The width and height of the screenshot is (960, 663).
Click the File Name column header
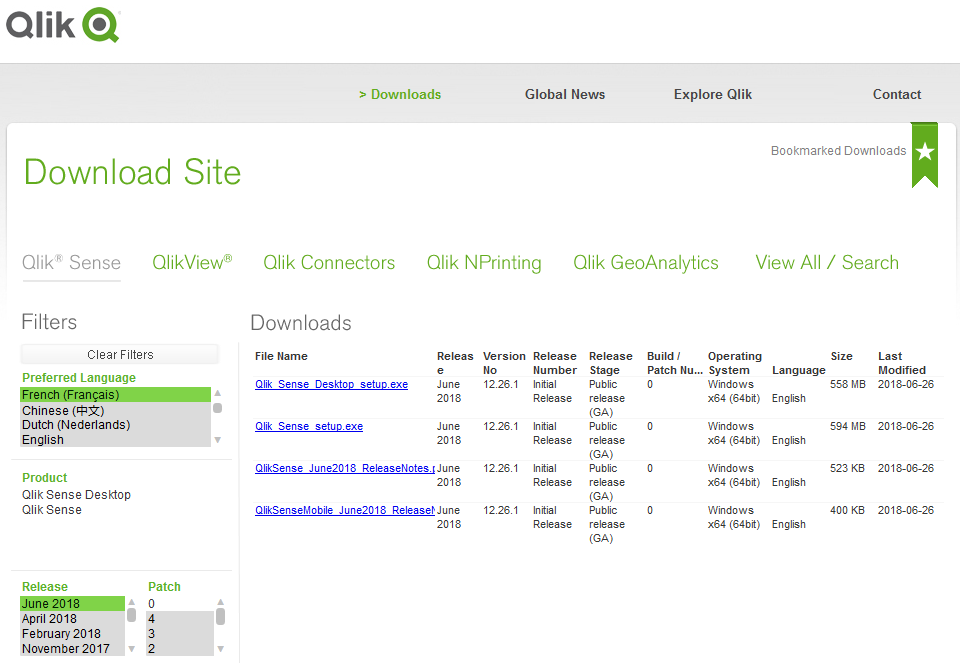click(281, 356)
